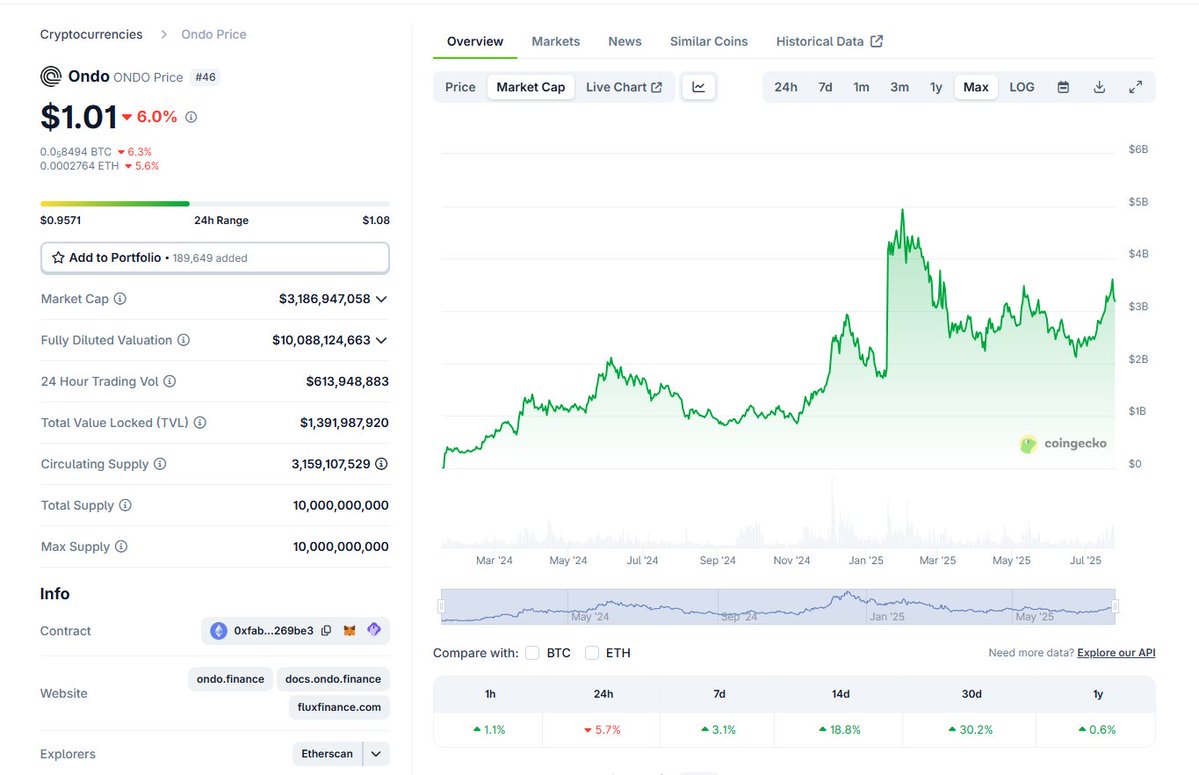Open the calendar date range picker
Viewport: 1199px width, 775px height.
click(x=1063, y=87)
